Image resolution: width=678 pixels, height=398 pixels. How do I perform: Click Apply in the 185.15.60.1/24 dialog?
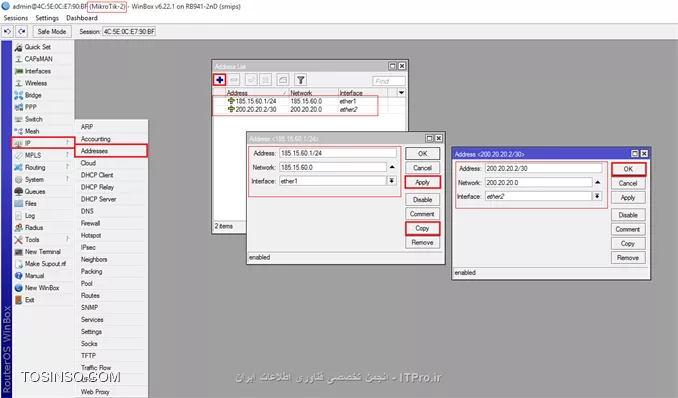tap(422, 182)
